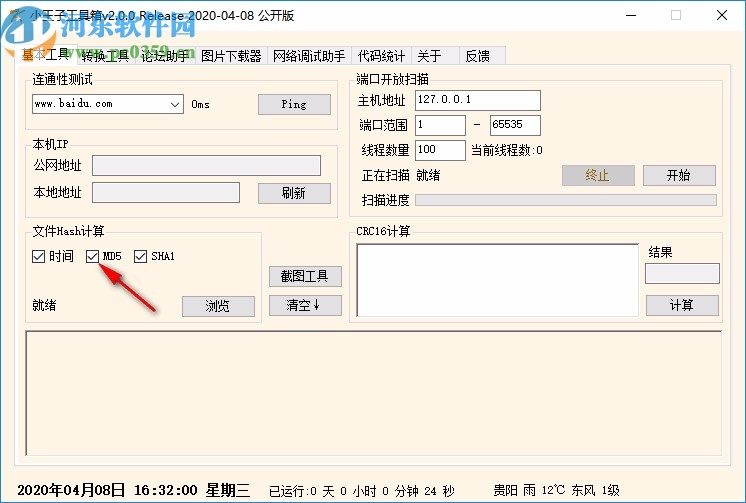Viewport: 746px width, 503px height.
Task: Click 计算 to compute CRC16
Action: pyautogui.click(x=682, y=306)
